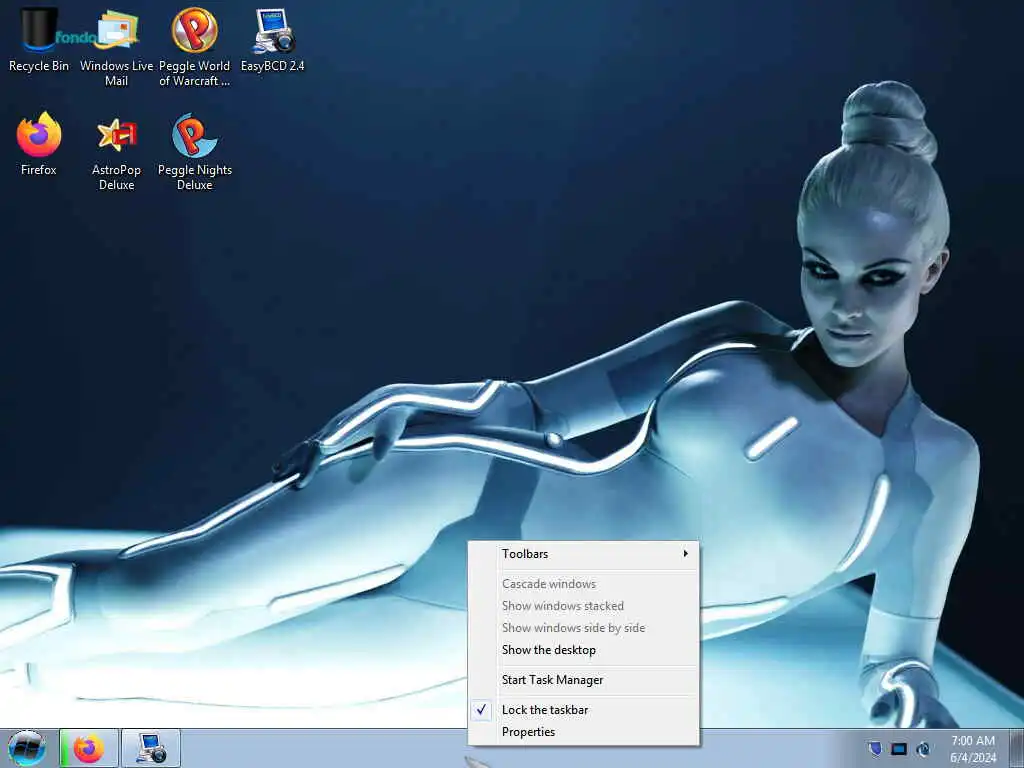
Task: Open taskbar Properties from context menu
Action: (x=584, y=732)
